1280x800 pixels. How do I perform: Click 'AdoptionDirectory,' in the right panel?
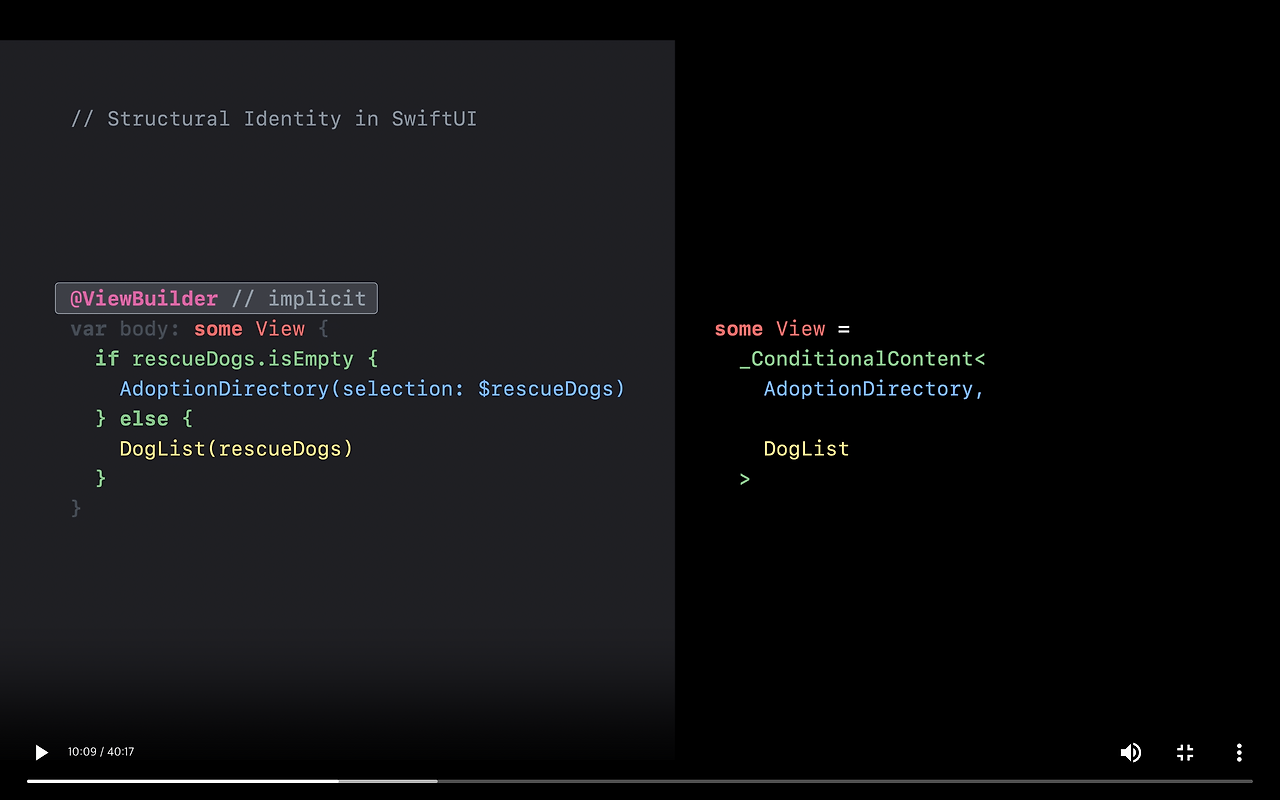874,389
